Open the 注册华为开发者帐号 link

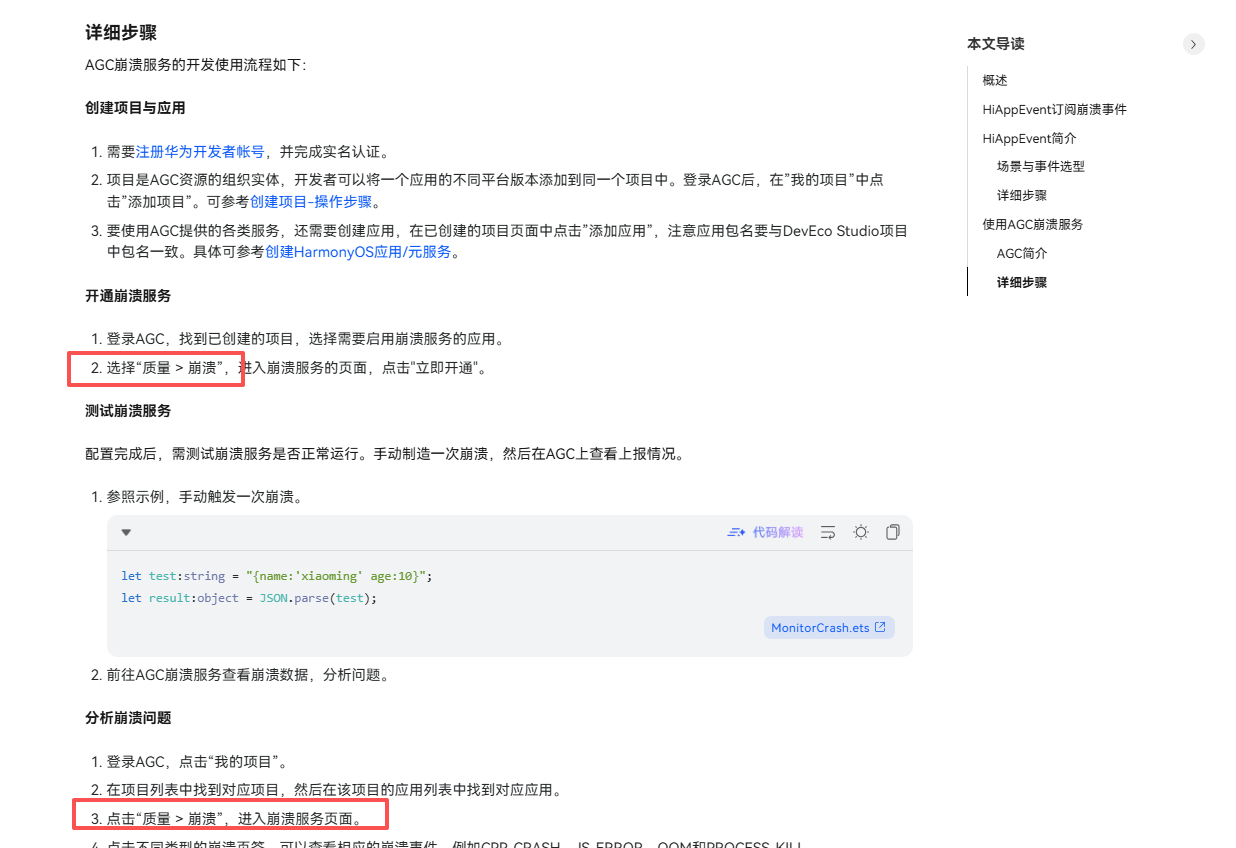tap(200, 152)
